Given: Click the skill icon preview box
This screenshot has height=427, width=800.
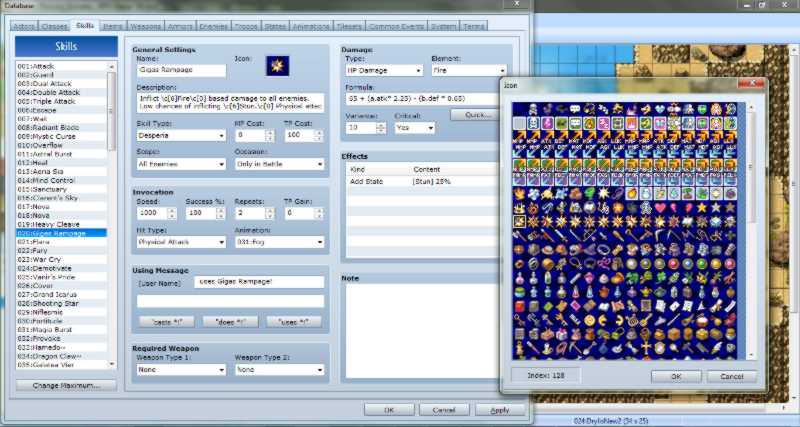Looking at the screenshot, I should click(278, 66).
